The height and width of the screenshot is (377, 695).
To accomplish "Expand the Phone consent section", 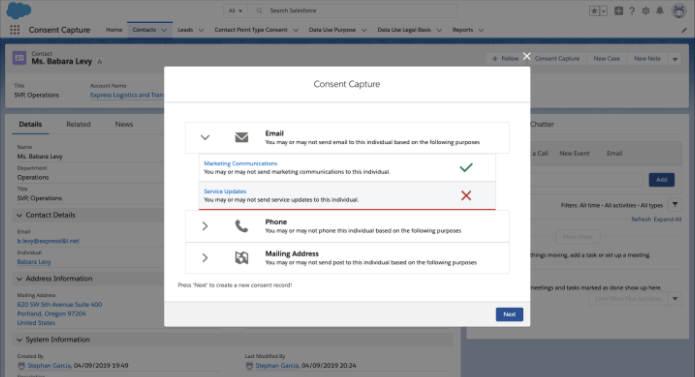I will (x=205, y=226).
